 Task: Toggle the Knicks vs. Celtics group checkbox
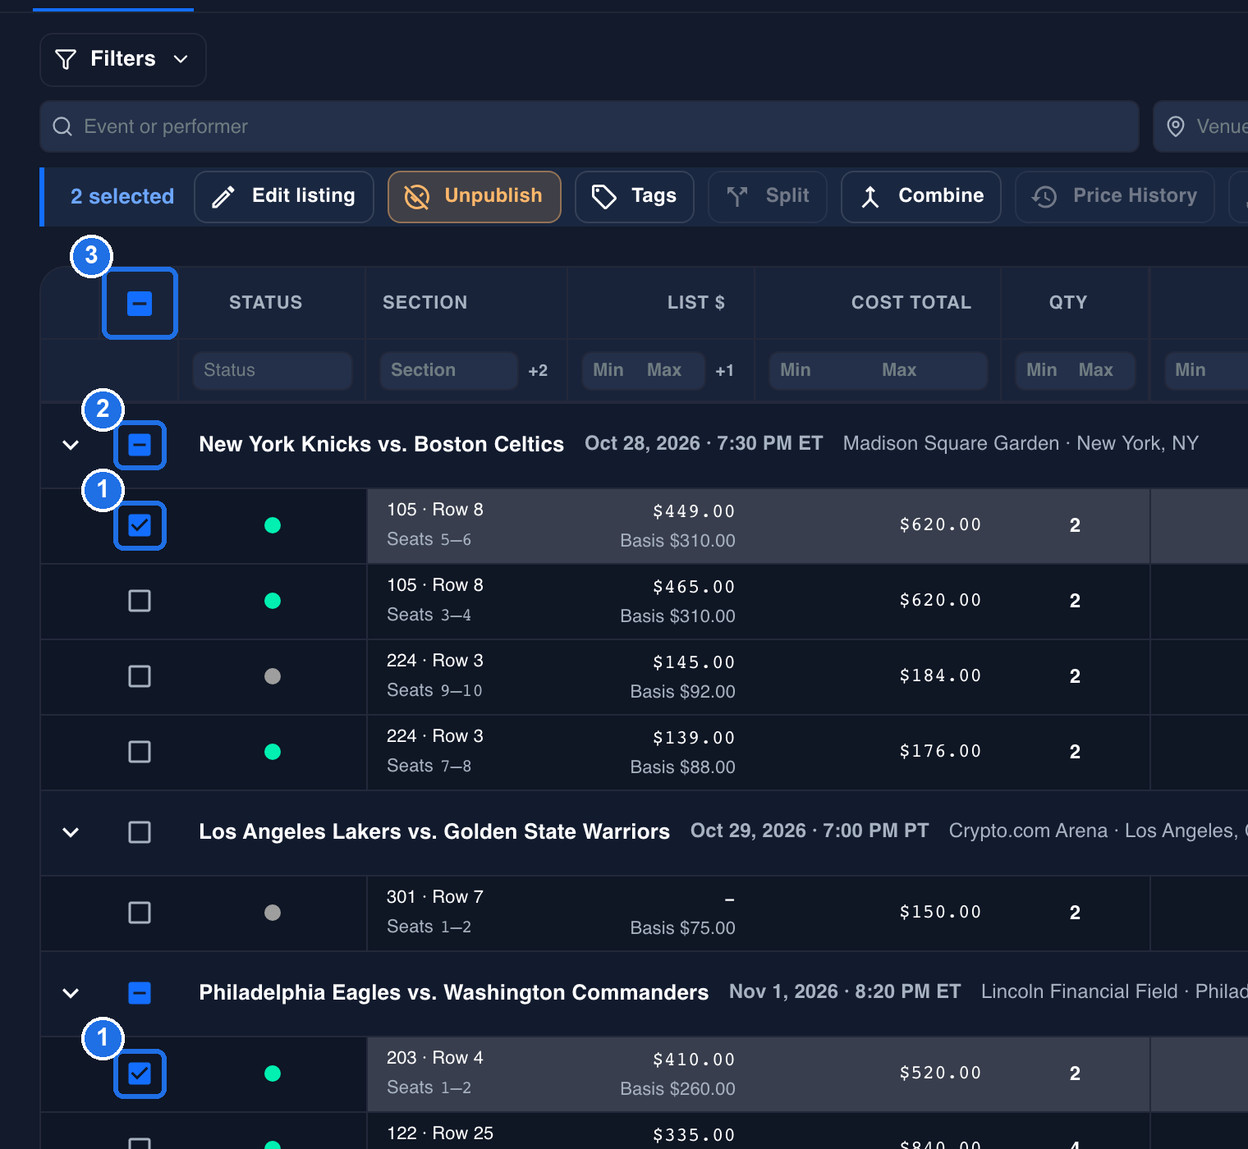tap(140, 445)
